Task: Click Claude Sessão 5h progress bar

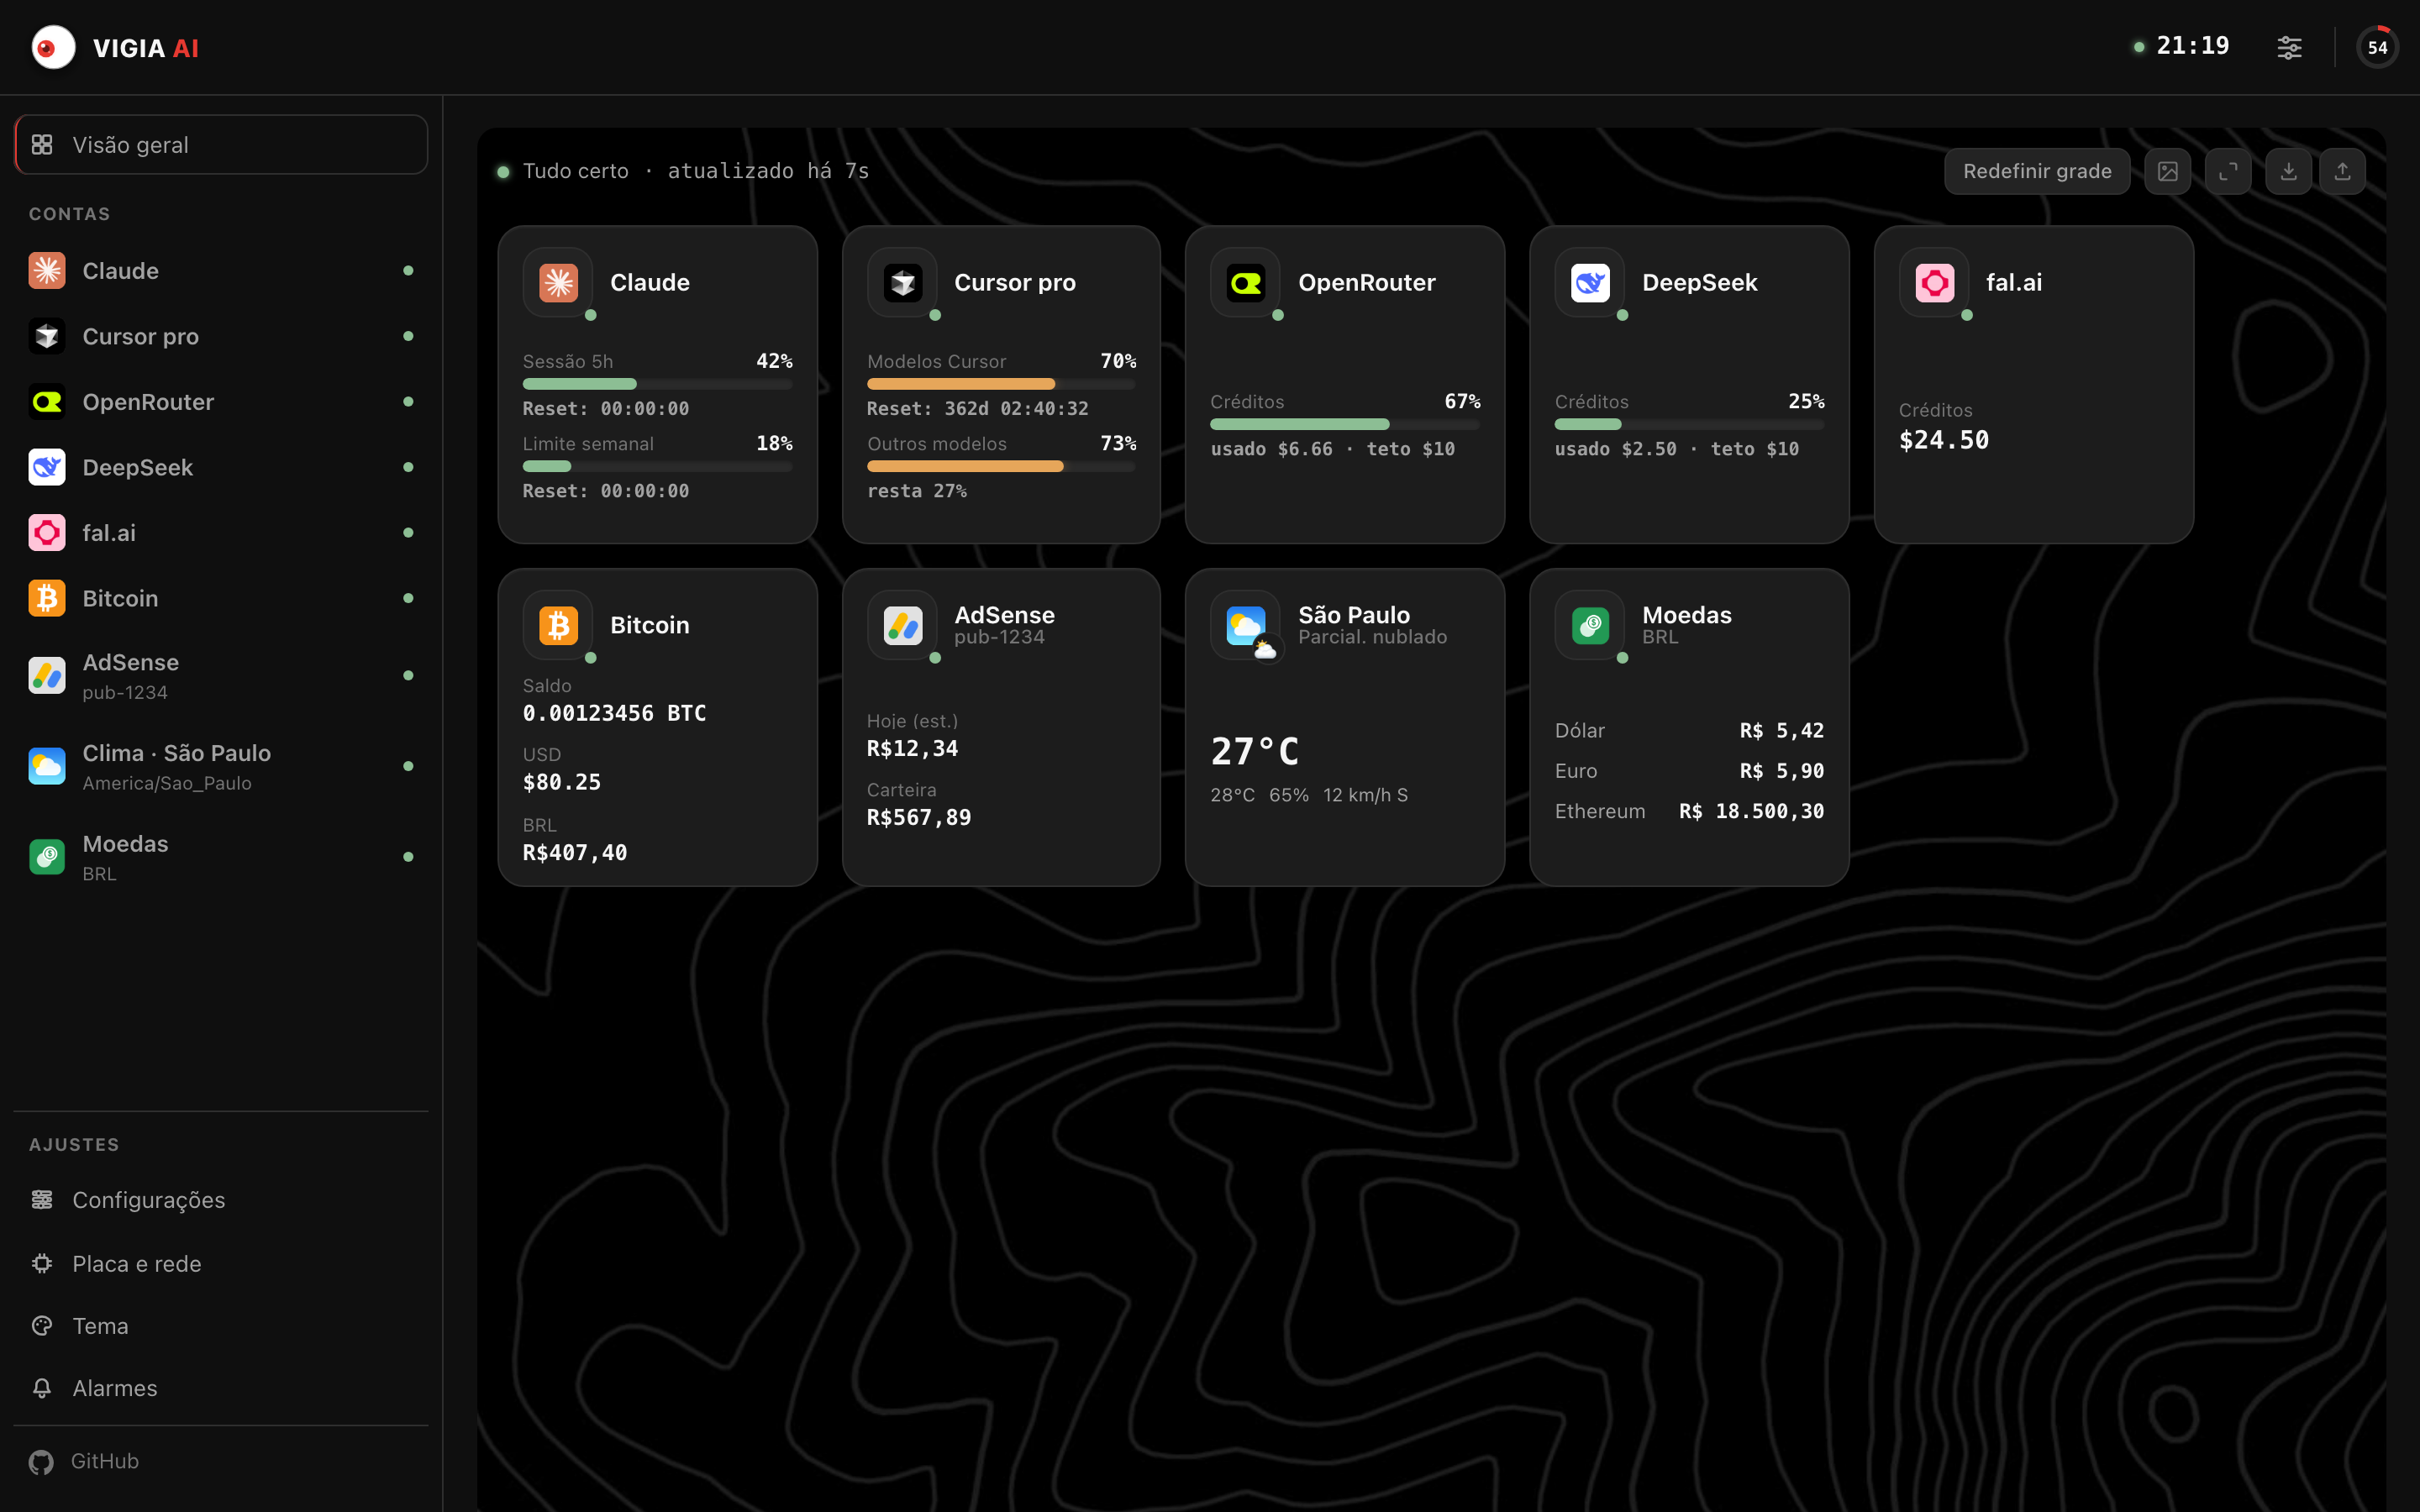Action: [657, 384]
